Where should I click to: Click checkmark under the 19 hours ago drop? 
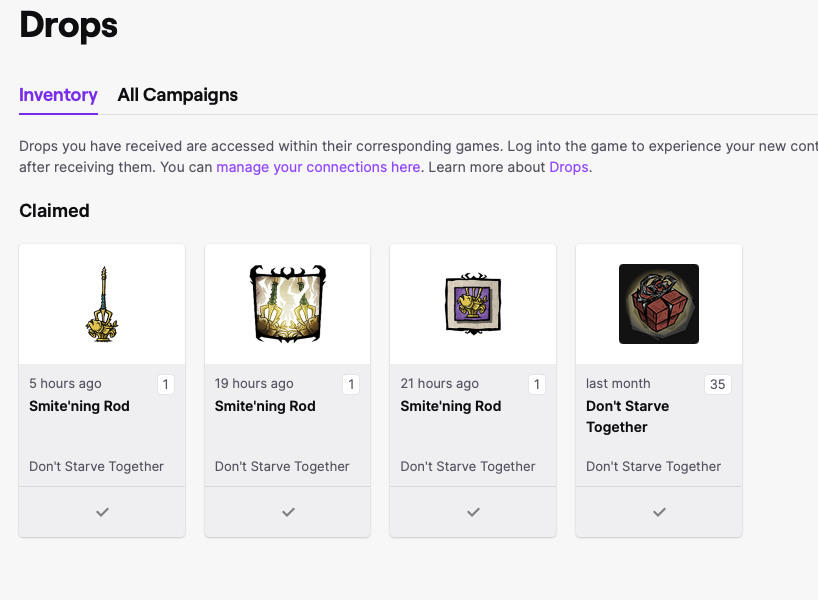pos(288,512)
